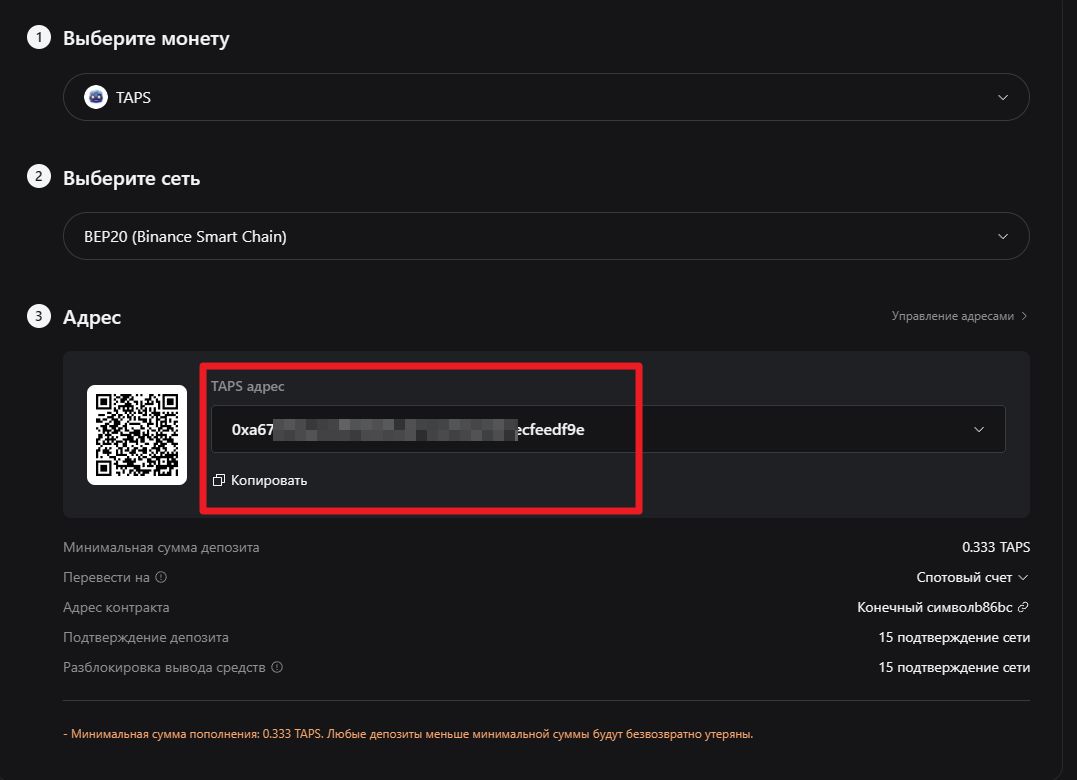
Task: Click the chevron in the network selector
Action: 1003,237
